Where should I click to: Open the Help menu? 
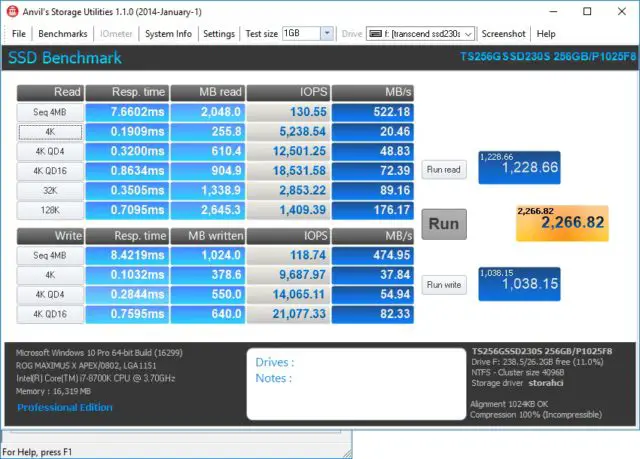tap(546, 34)
